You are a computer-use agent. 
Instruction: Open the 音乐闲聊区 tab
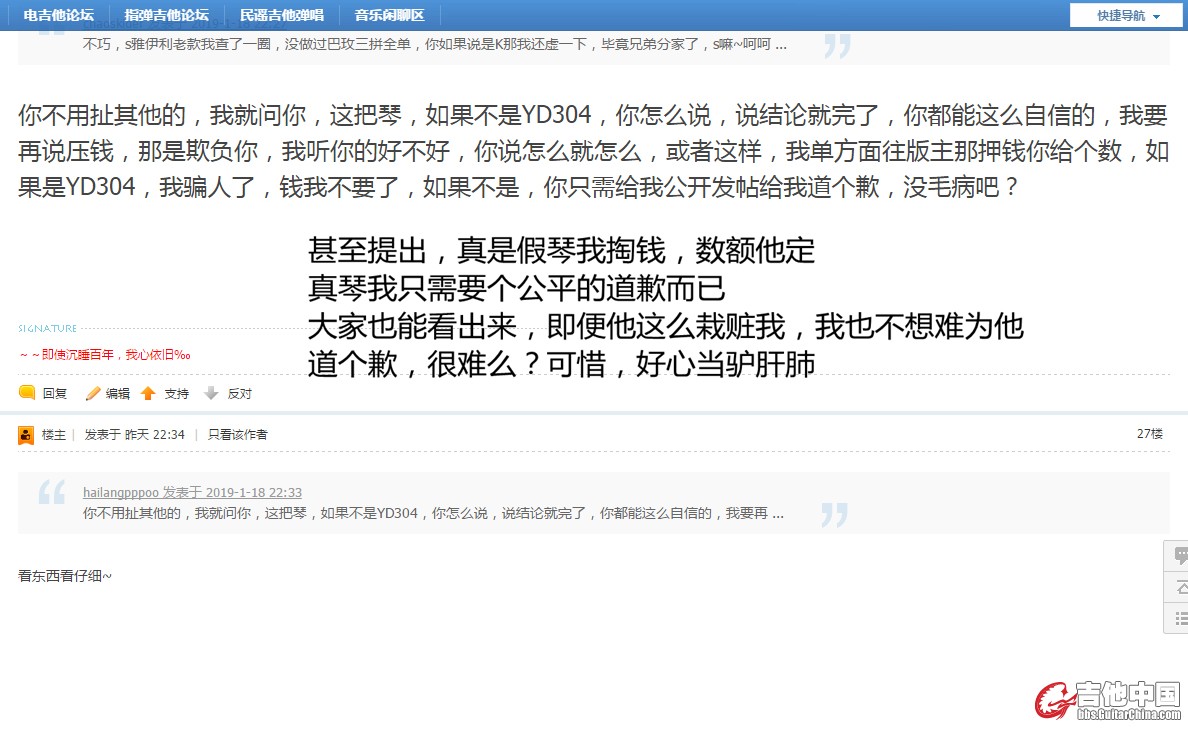point(389,15)
